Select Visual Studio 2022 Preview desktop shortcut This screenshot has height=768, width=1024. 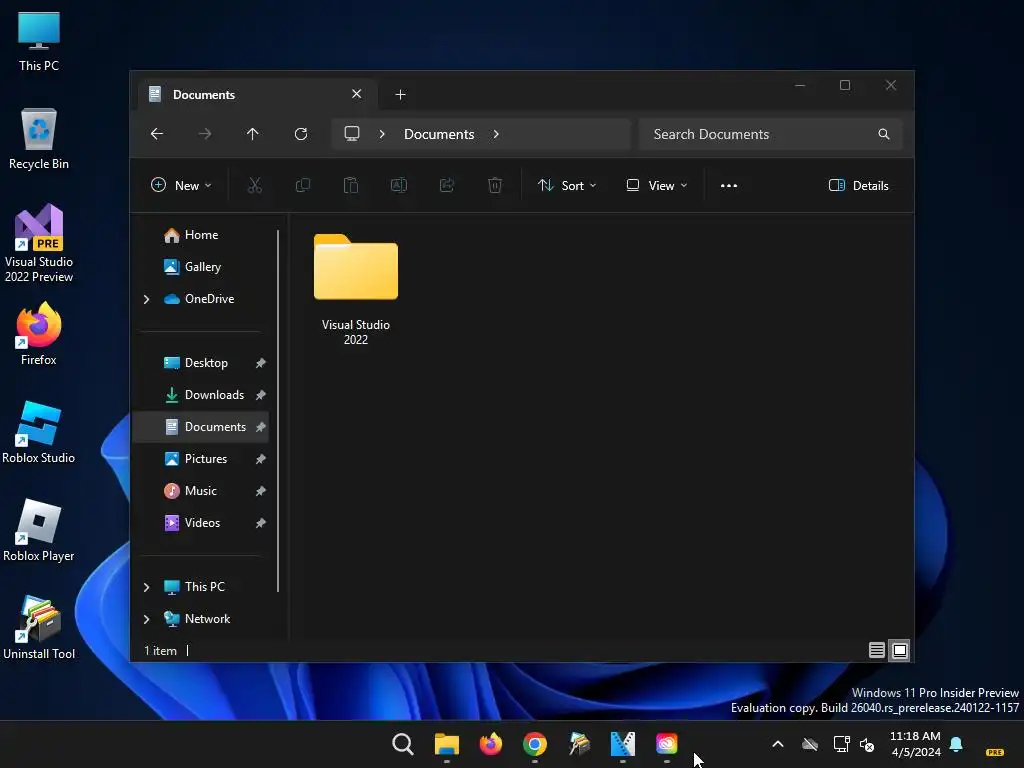(39, 244)
